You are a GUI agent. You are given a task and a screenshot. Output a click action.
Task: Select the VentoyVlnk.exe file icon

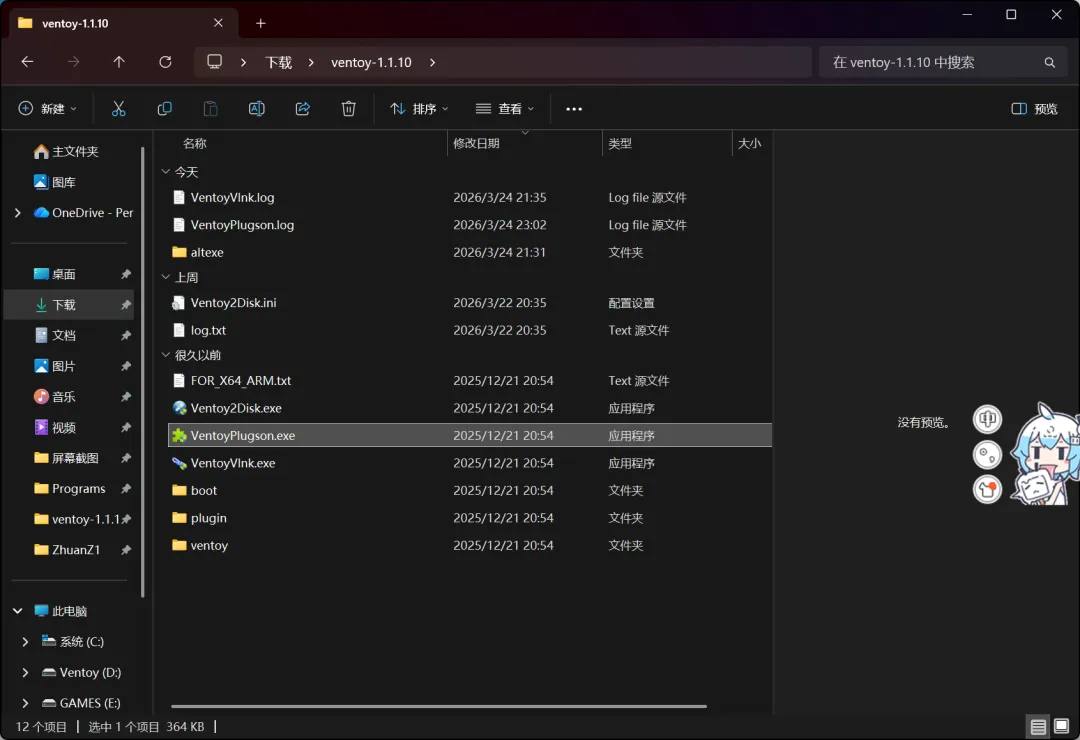pyautogui.click(x=179, y=463)
